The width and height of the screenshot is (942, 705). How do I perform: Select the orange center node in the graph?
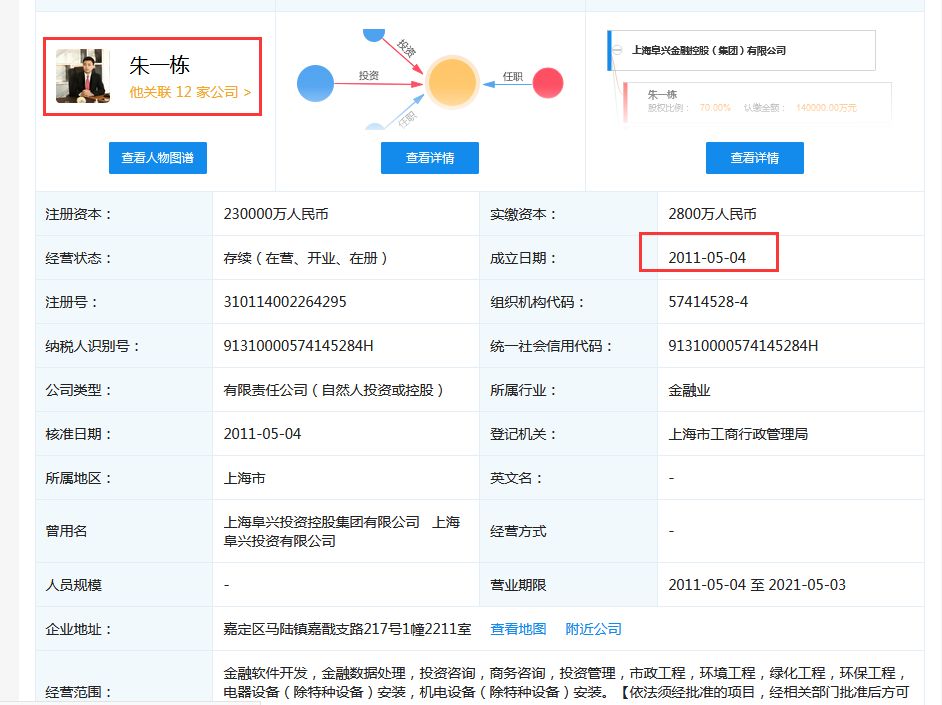452,82
